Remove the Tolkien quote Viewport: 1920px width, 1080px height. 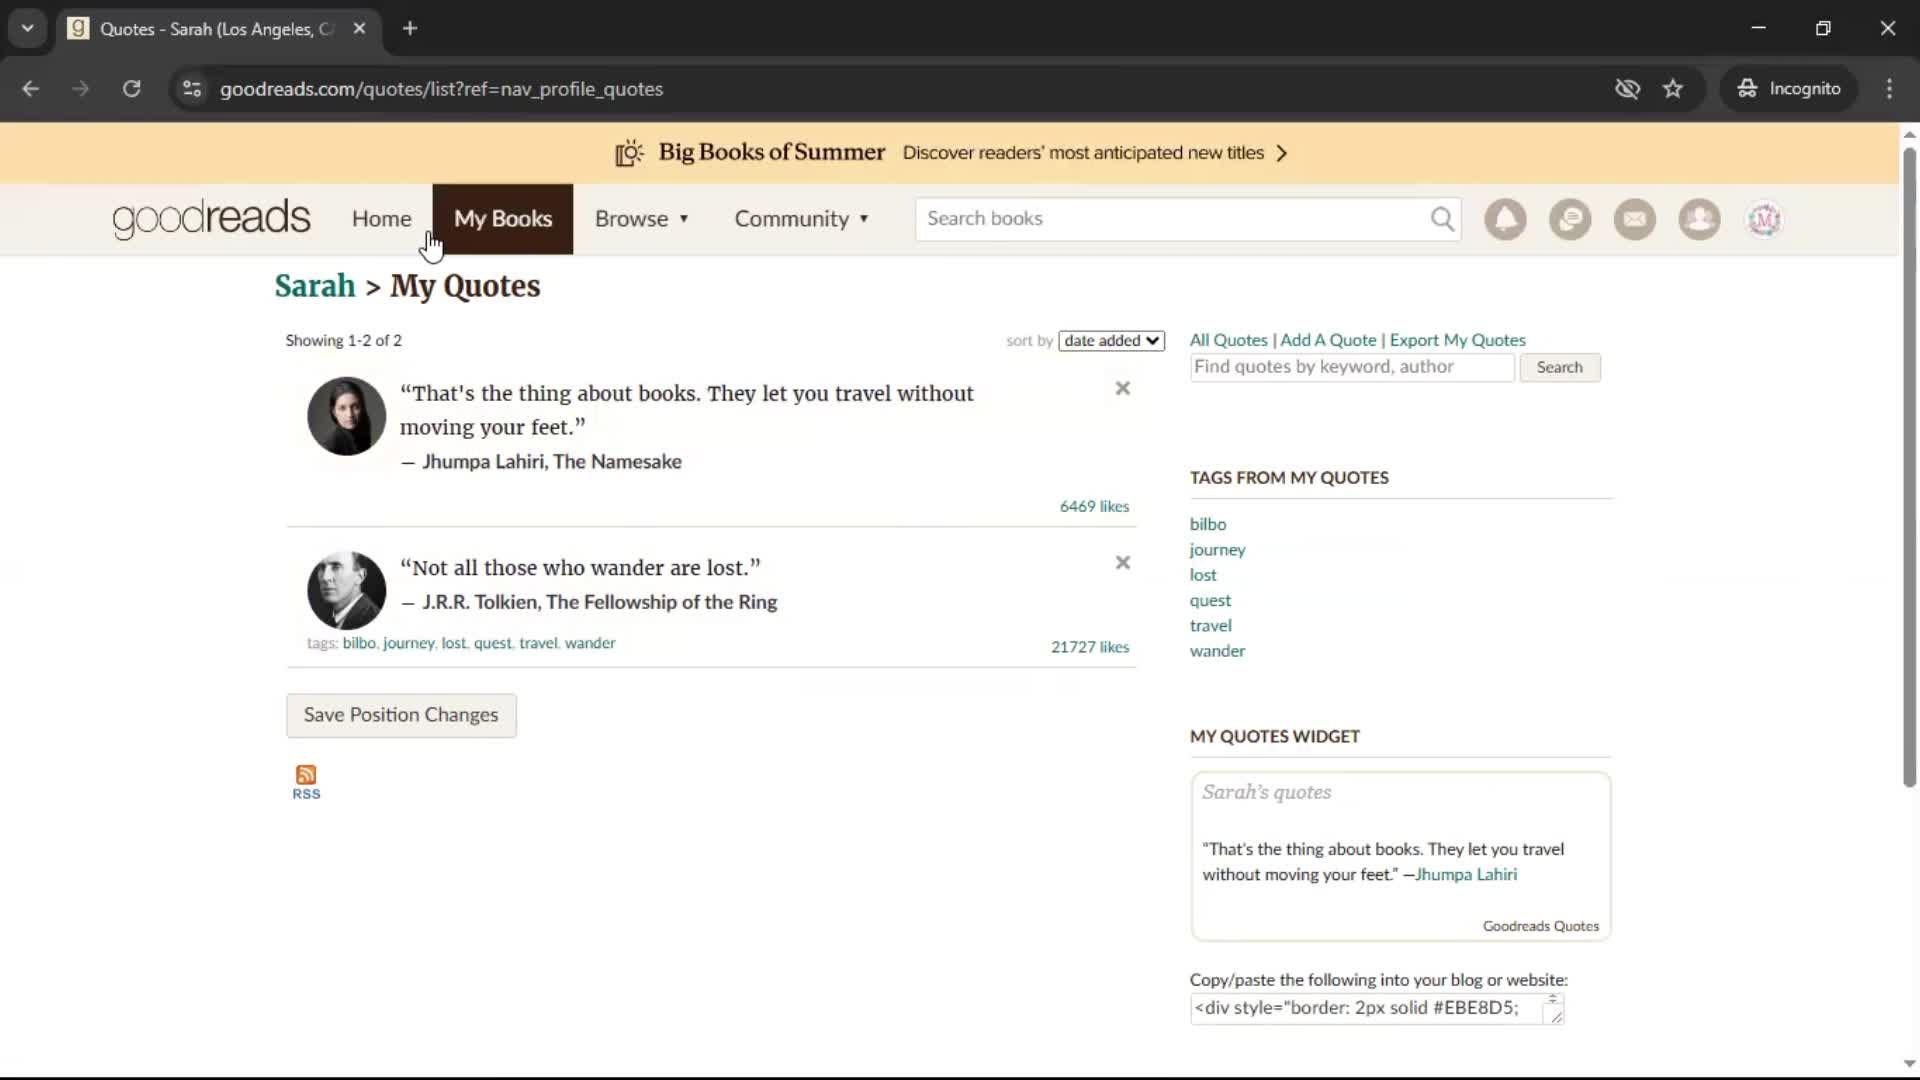[x=1123, y=563]
